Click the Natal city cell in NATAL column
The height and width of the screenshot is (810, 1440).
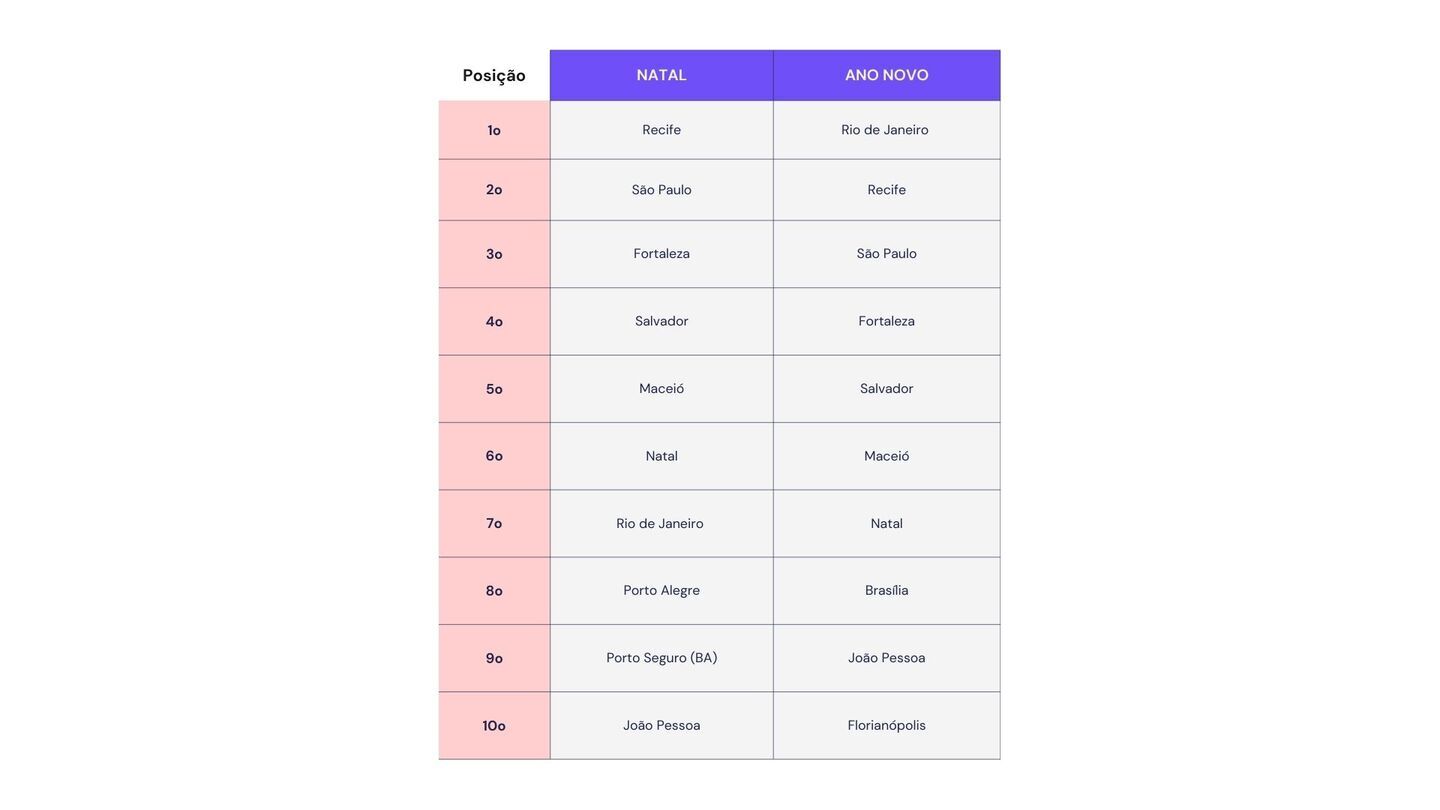click(661, 456)
